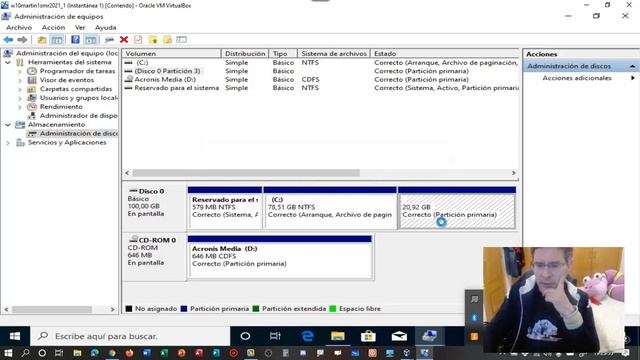Open Microsoft Store in VM taskbar
The image size is (640, 360).
point(368,336)
